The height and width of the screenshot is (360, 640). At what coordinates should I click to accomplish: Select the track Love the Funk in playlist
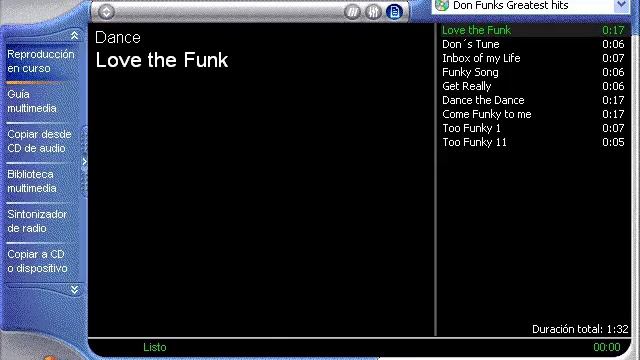pos(533,30)
